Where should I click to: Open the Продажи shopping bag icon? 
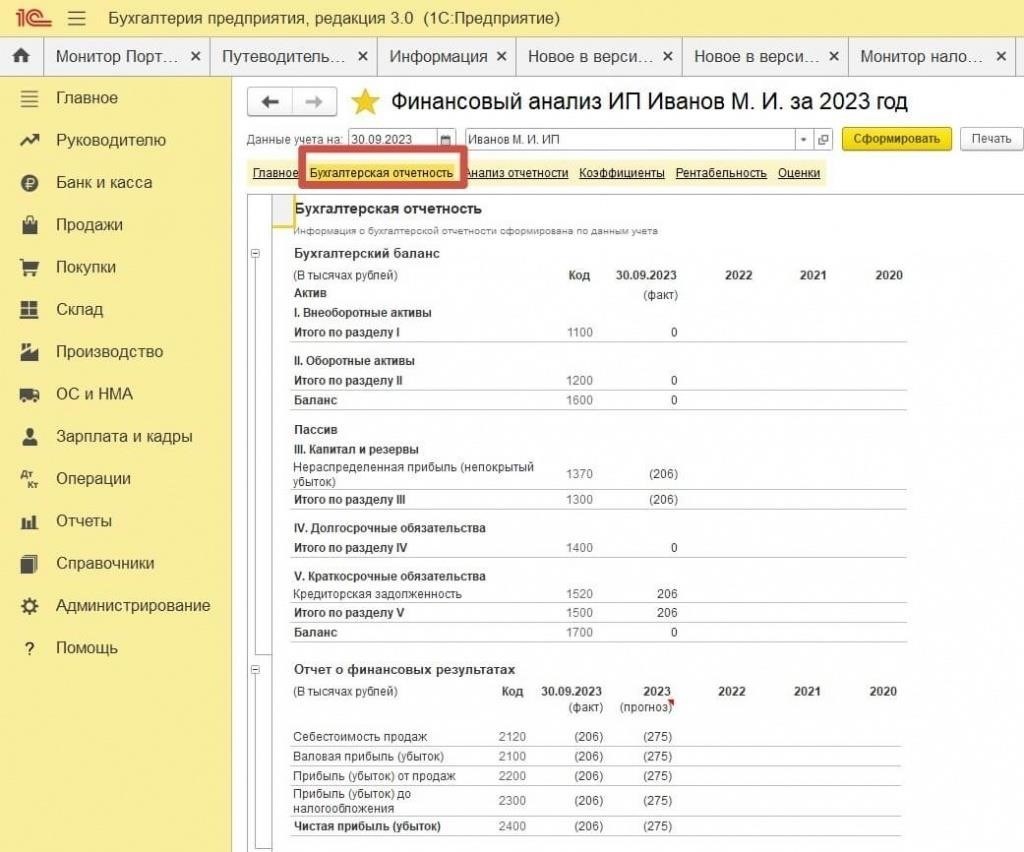[x=29, y=225]
